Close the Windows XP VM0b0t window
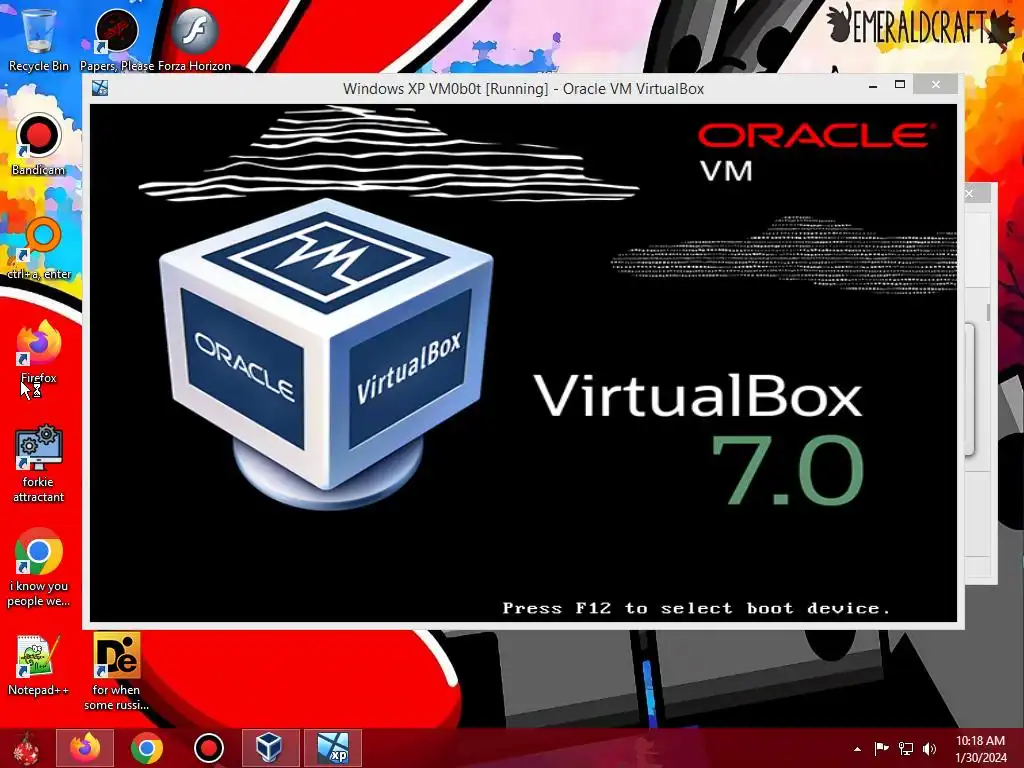Image resolution: width=1024 pixels, height=768 pixels. [x=936, y=85]
